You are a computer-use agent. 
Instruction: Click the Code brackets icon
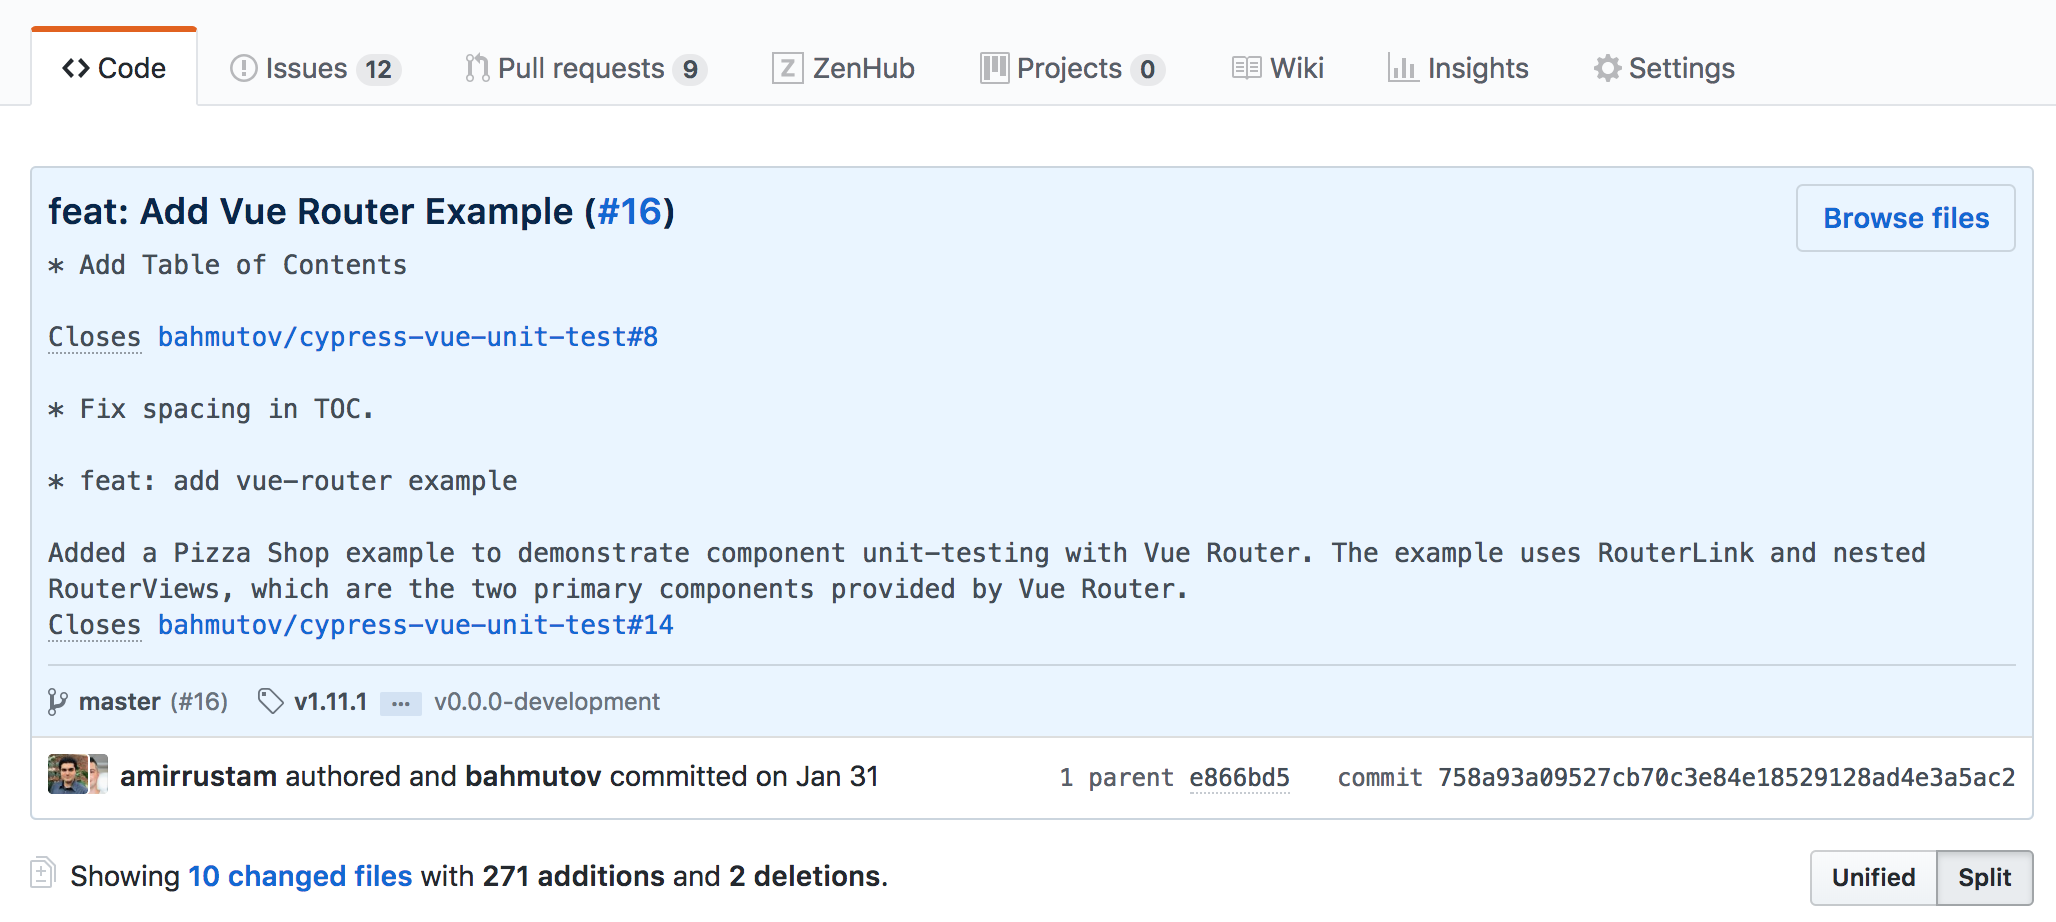tap(76, 68)
